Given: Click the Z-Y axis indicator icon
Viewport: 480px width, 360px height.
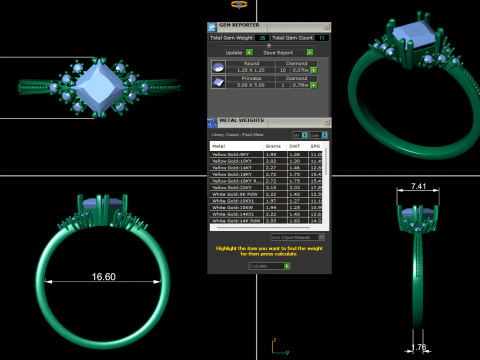Looking at the screenshot, I should 280,346.
